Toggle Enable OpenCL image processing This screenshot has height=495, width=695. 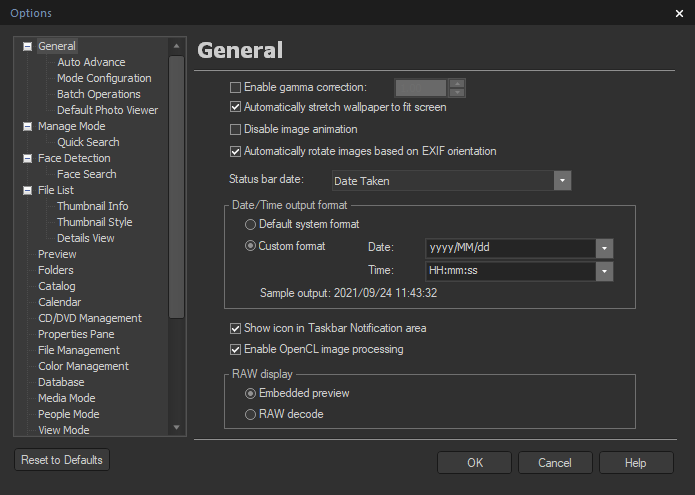pyautogui.click(x=235, y=350)
